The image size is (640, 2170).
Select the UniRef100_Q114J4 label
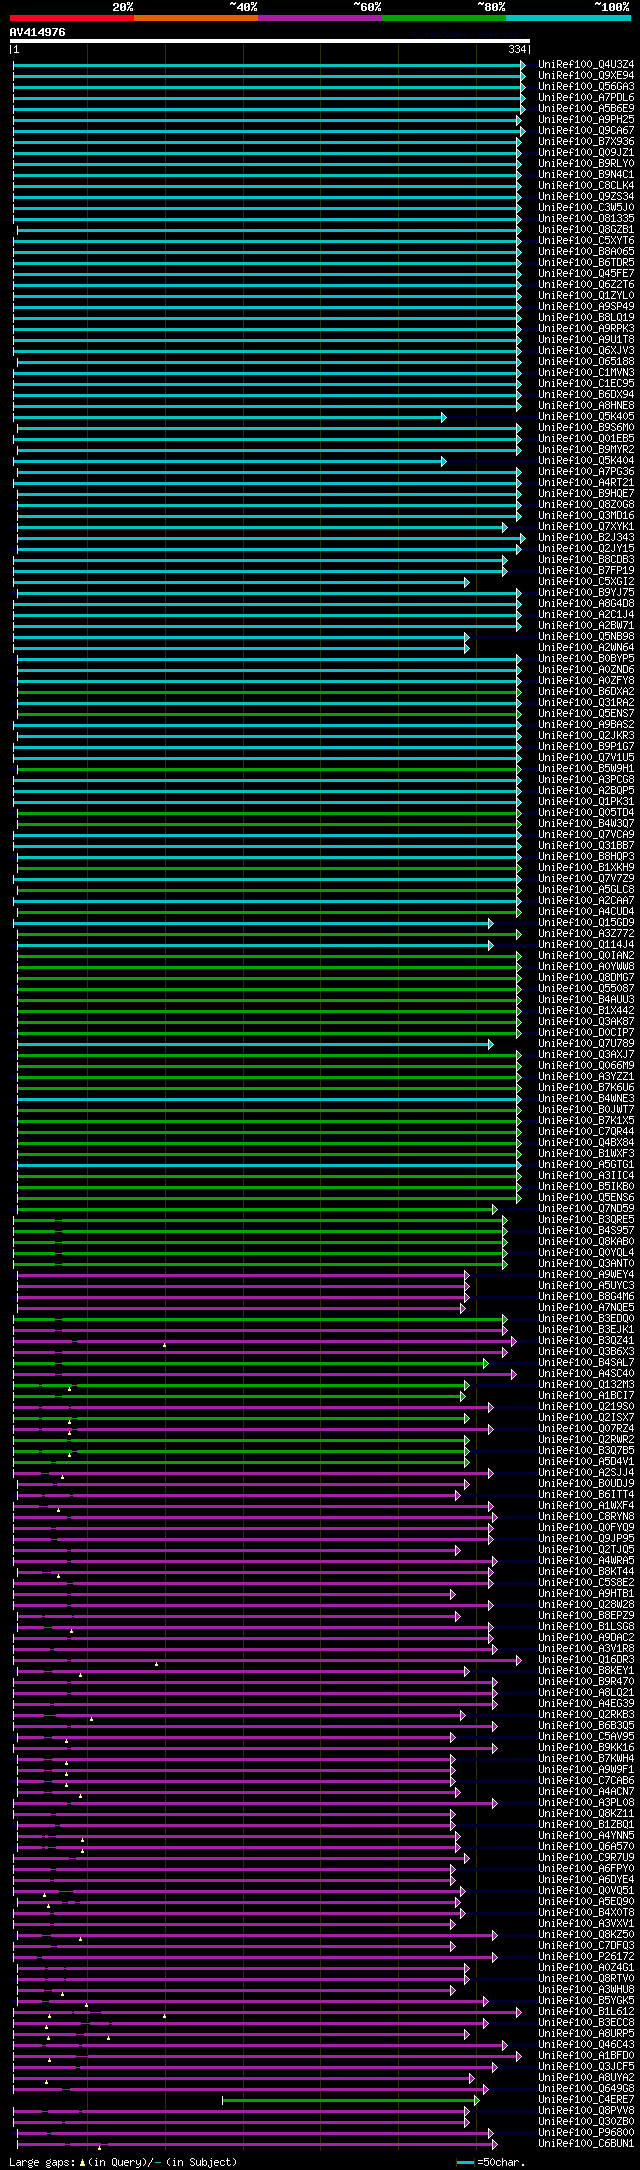(586, 944)
